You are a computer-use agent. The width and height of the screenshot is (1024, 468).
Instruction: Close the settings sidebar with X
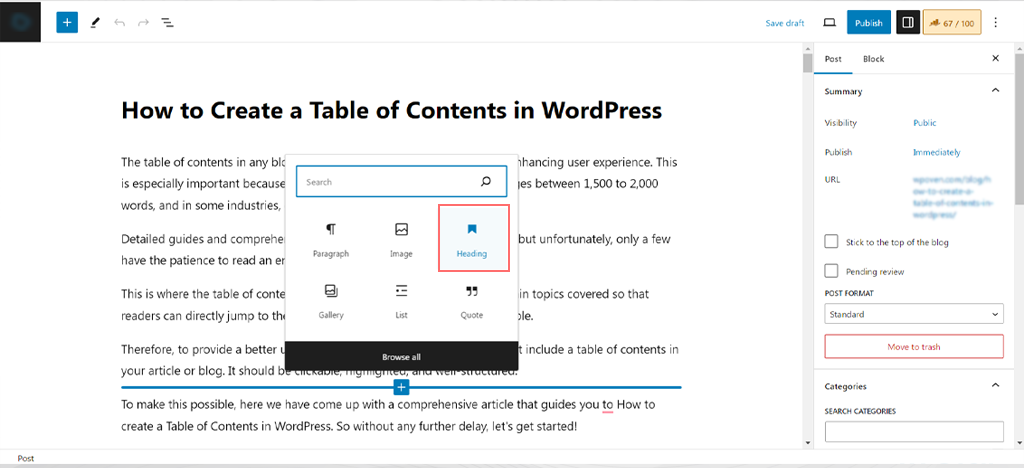995,59
